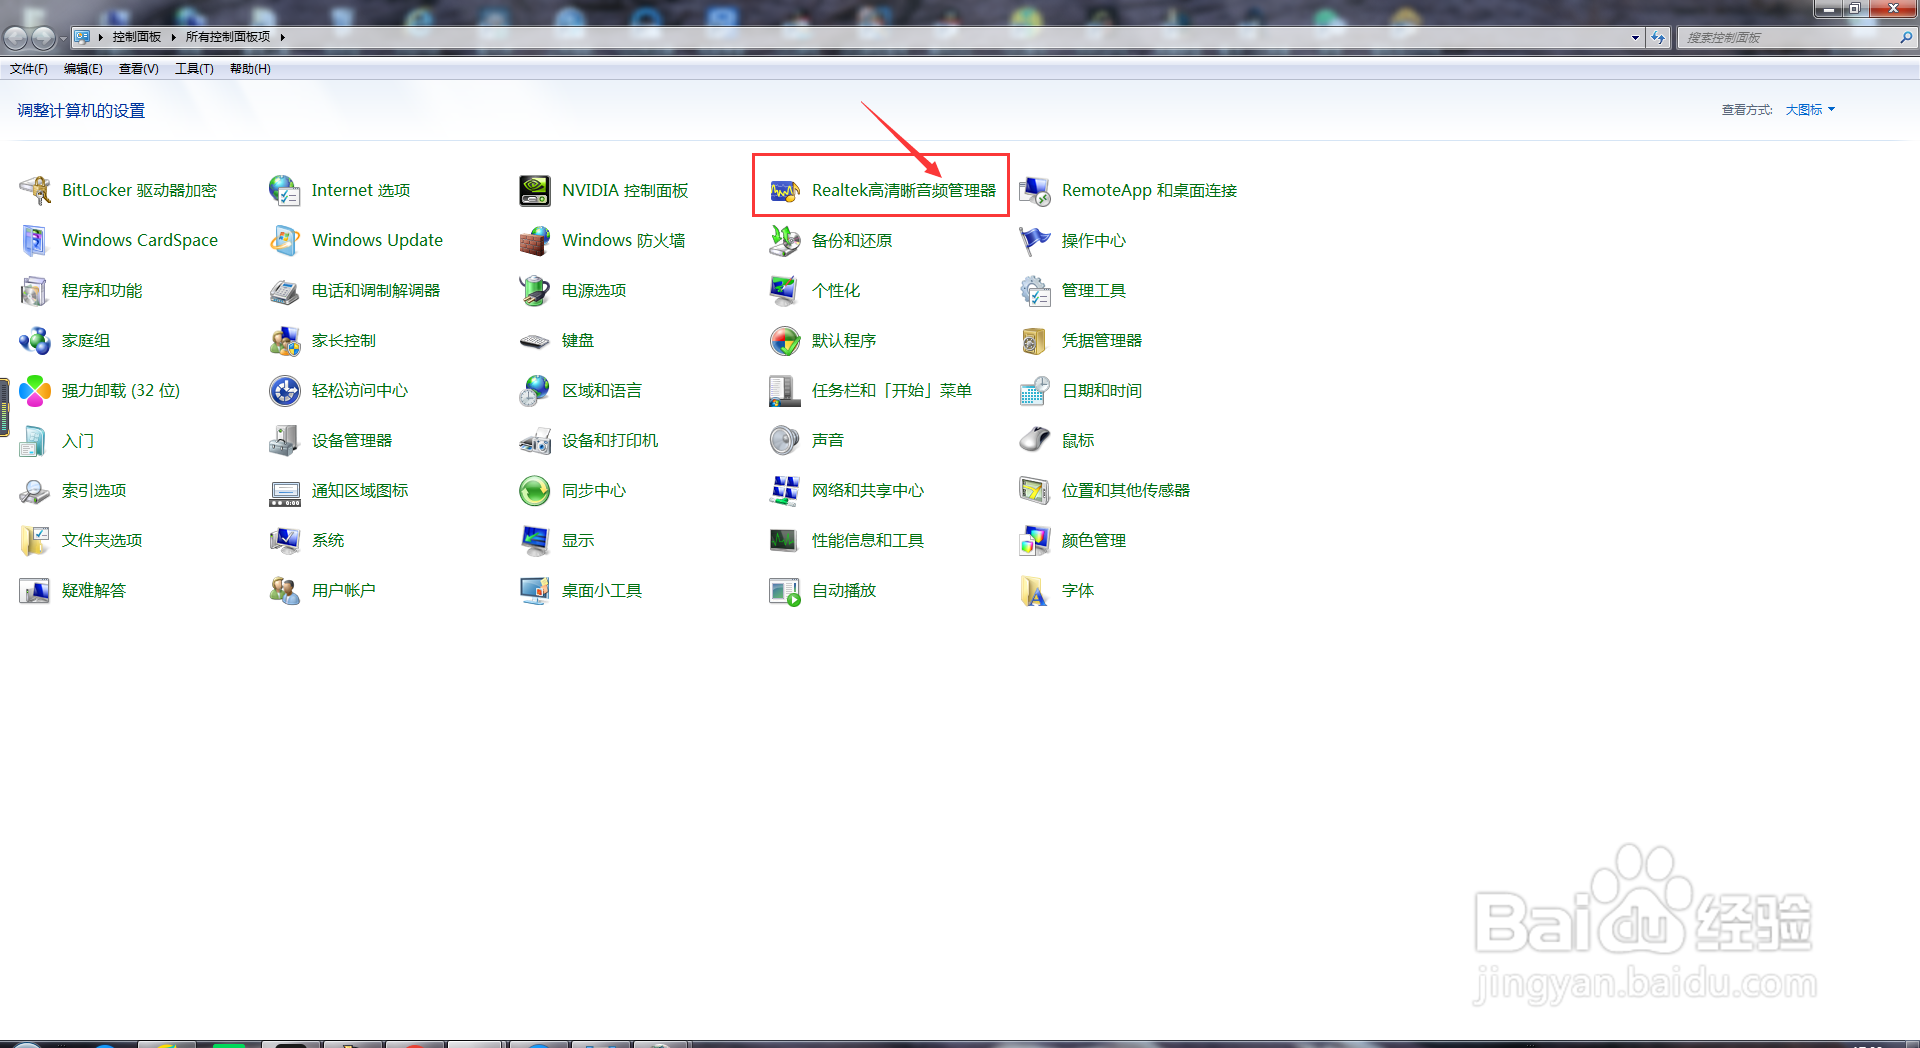Expand the address bar history dropdown arrow
The image size is (1920, 1048).
point(1635,38)
